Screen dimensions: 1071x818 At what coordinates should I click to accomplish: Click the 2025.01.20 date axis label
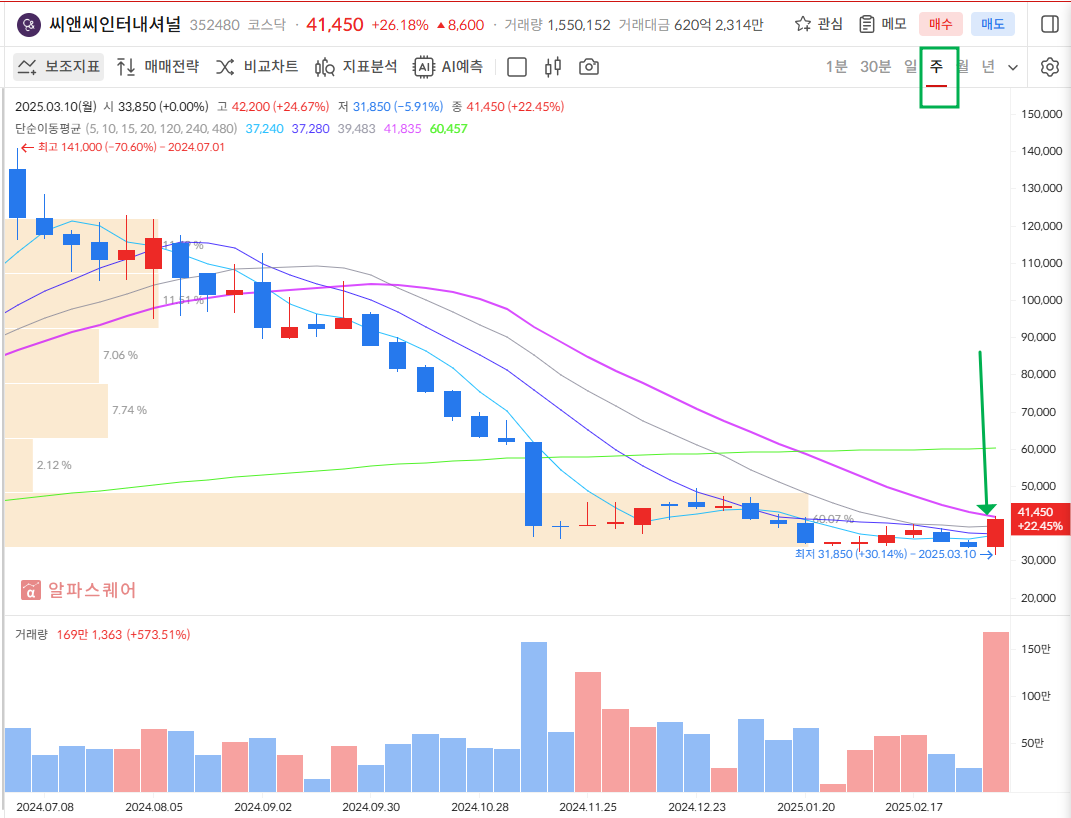[806, 806]
